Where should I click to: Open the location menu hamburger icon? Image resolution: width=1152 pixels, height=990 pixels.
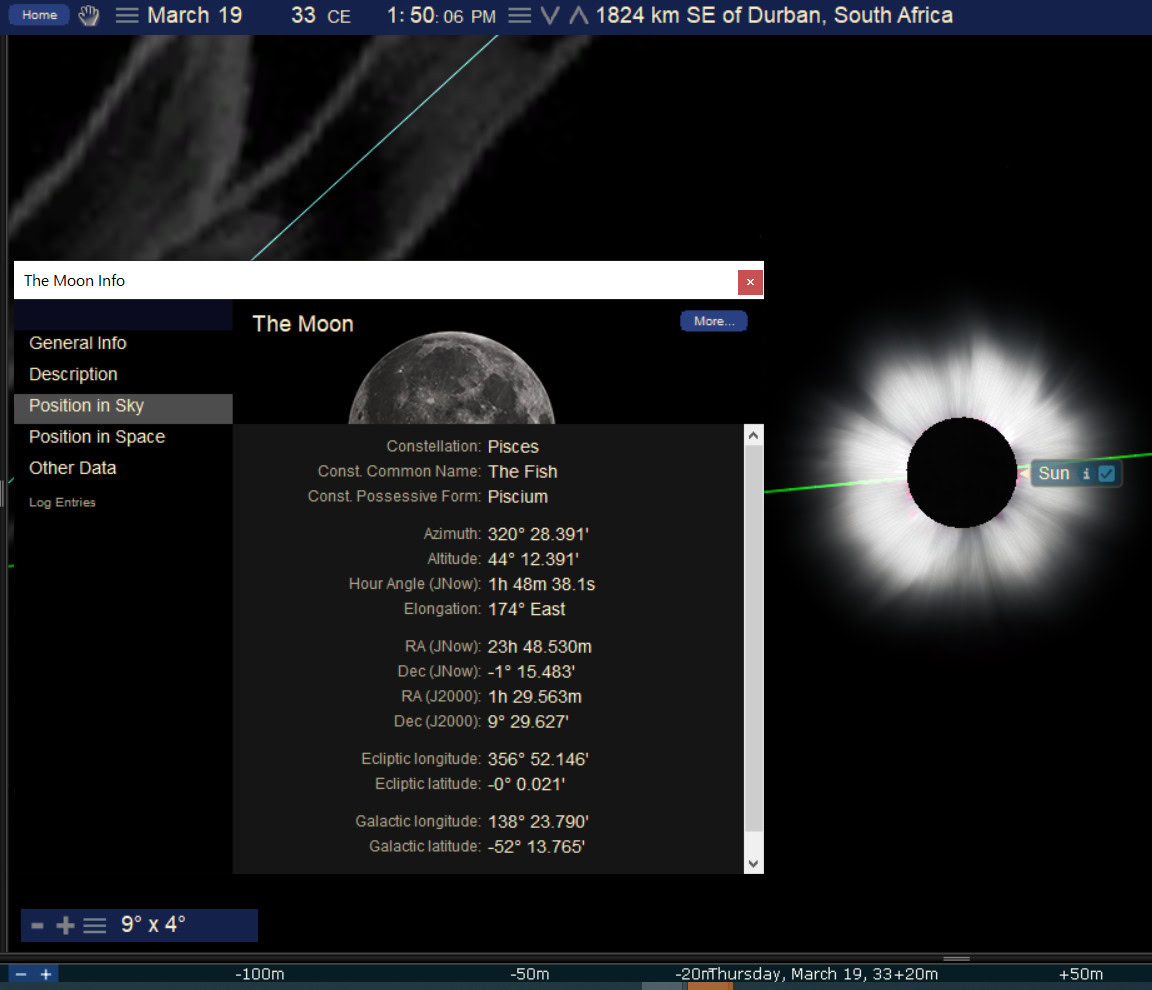point(519,15)
